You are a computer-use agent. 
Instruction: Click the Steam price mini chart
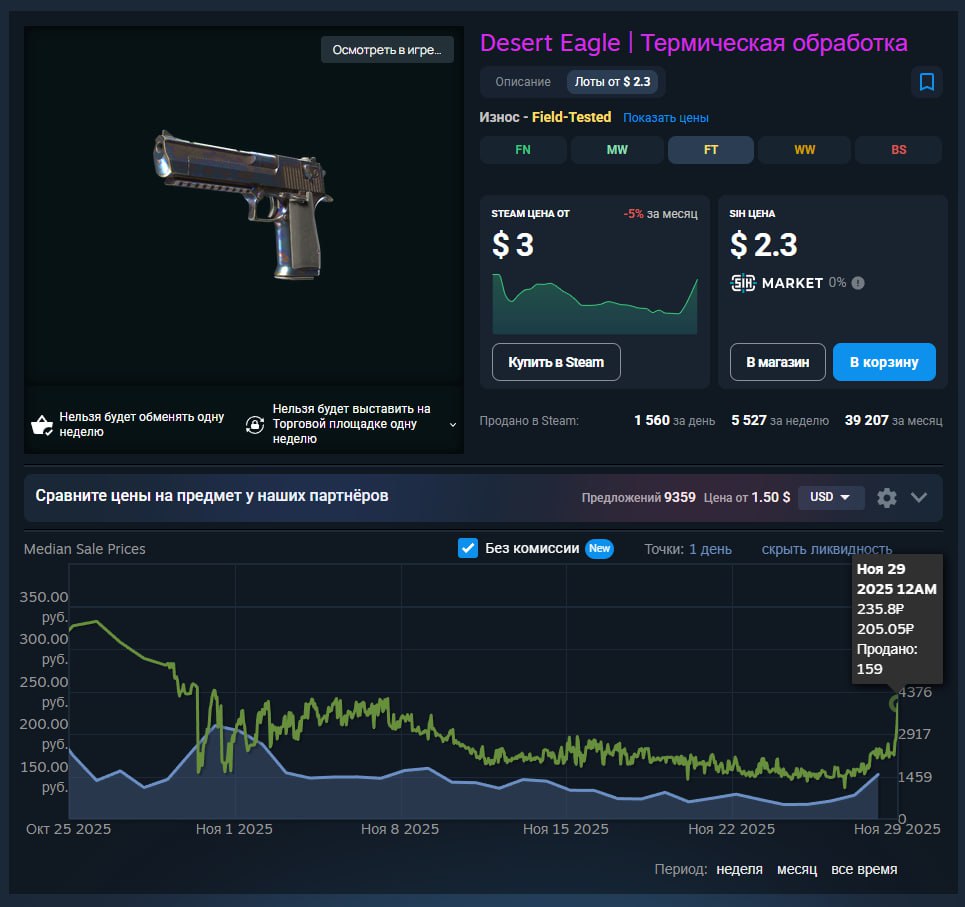coord(594,302)
